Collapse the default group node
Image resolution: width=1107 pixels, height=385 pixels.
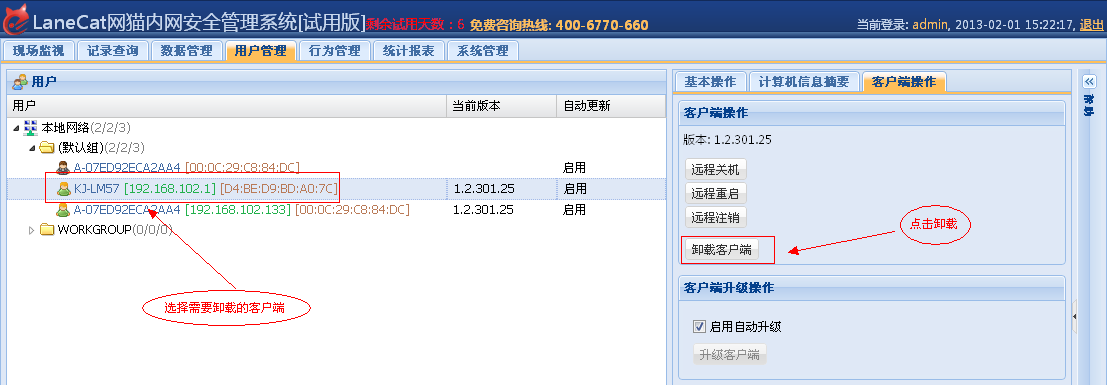[x=32, y=148]
